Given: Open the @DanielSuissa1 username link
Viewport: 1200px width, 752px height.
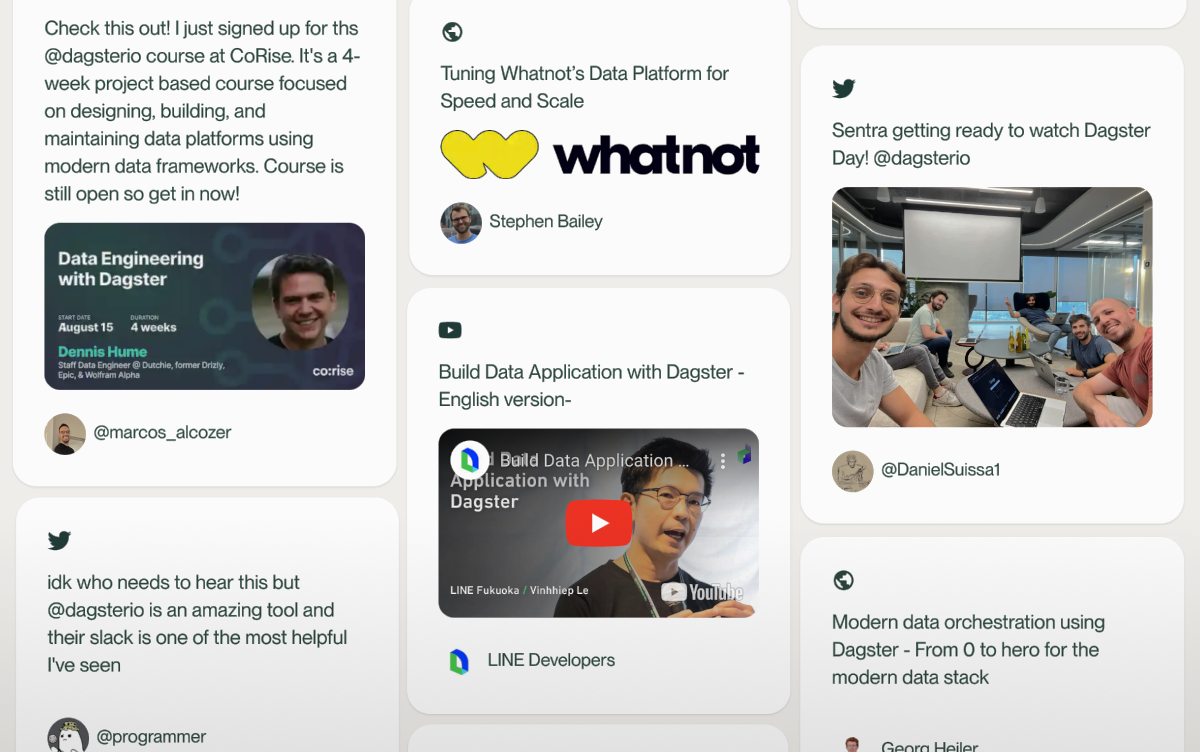Looking at the screenshot, I should pos(940,470).
